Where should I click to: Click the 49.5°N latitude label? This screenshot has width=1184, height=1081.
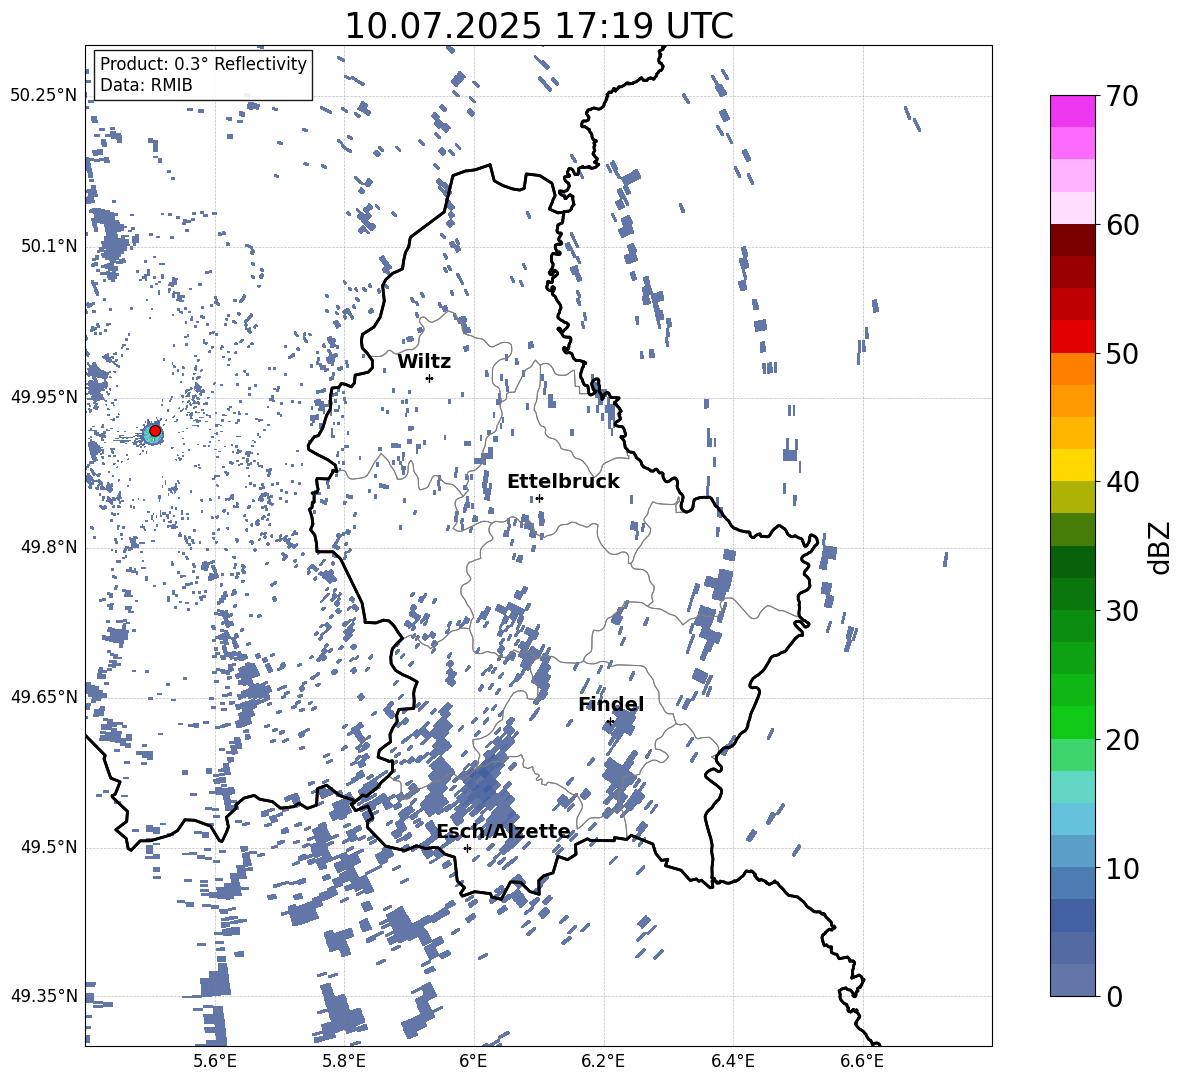pyautogui.click(x=50, y=847)
